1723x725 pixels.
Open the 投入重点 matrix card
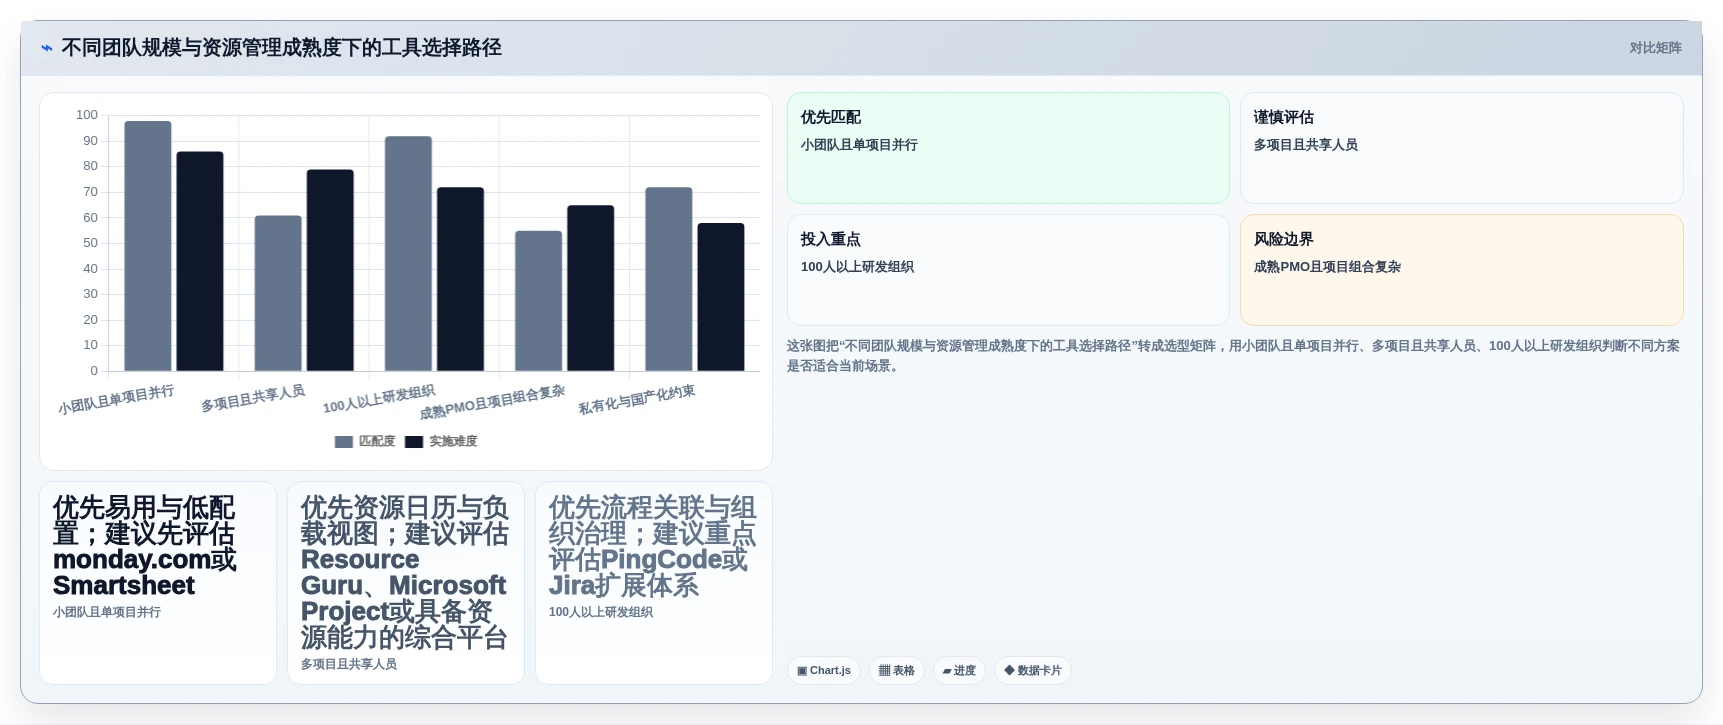[x=1008, y=270]
